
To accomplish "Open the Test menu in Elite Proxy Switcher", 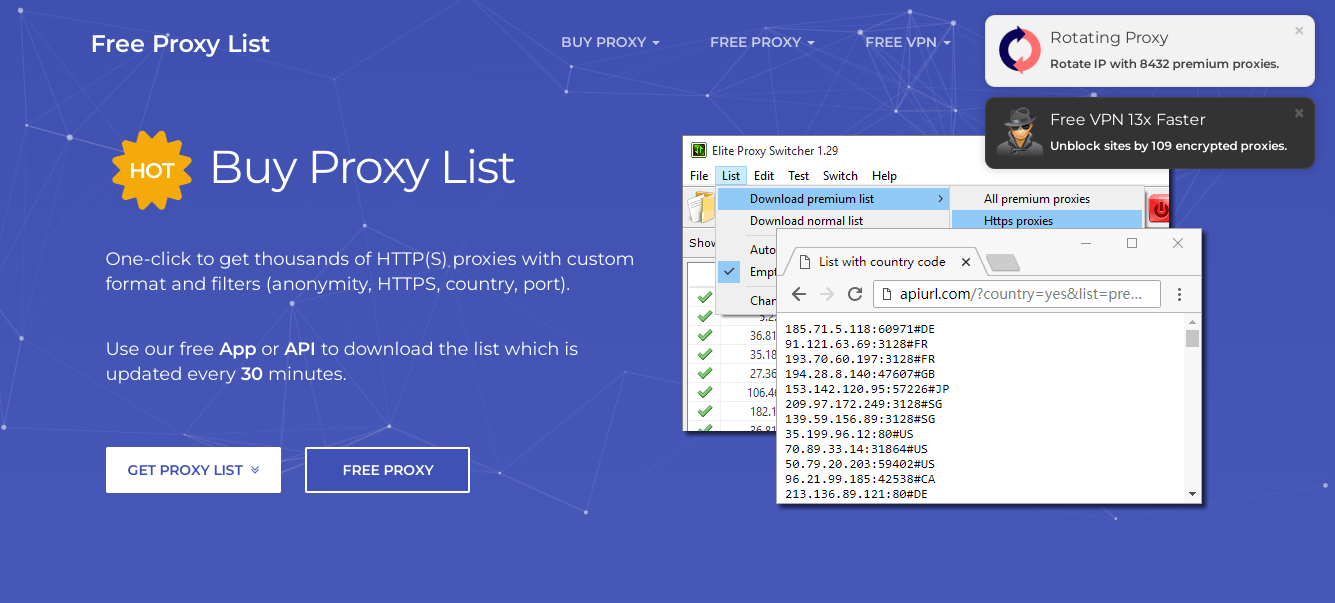I will (x=798, y=176).
